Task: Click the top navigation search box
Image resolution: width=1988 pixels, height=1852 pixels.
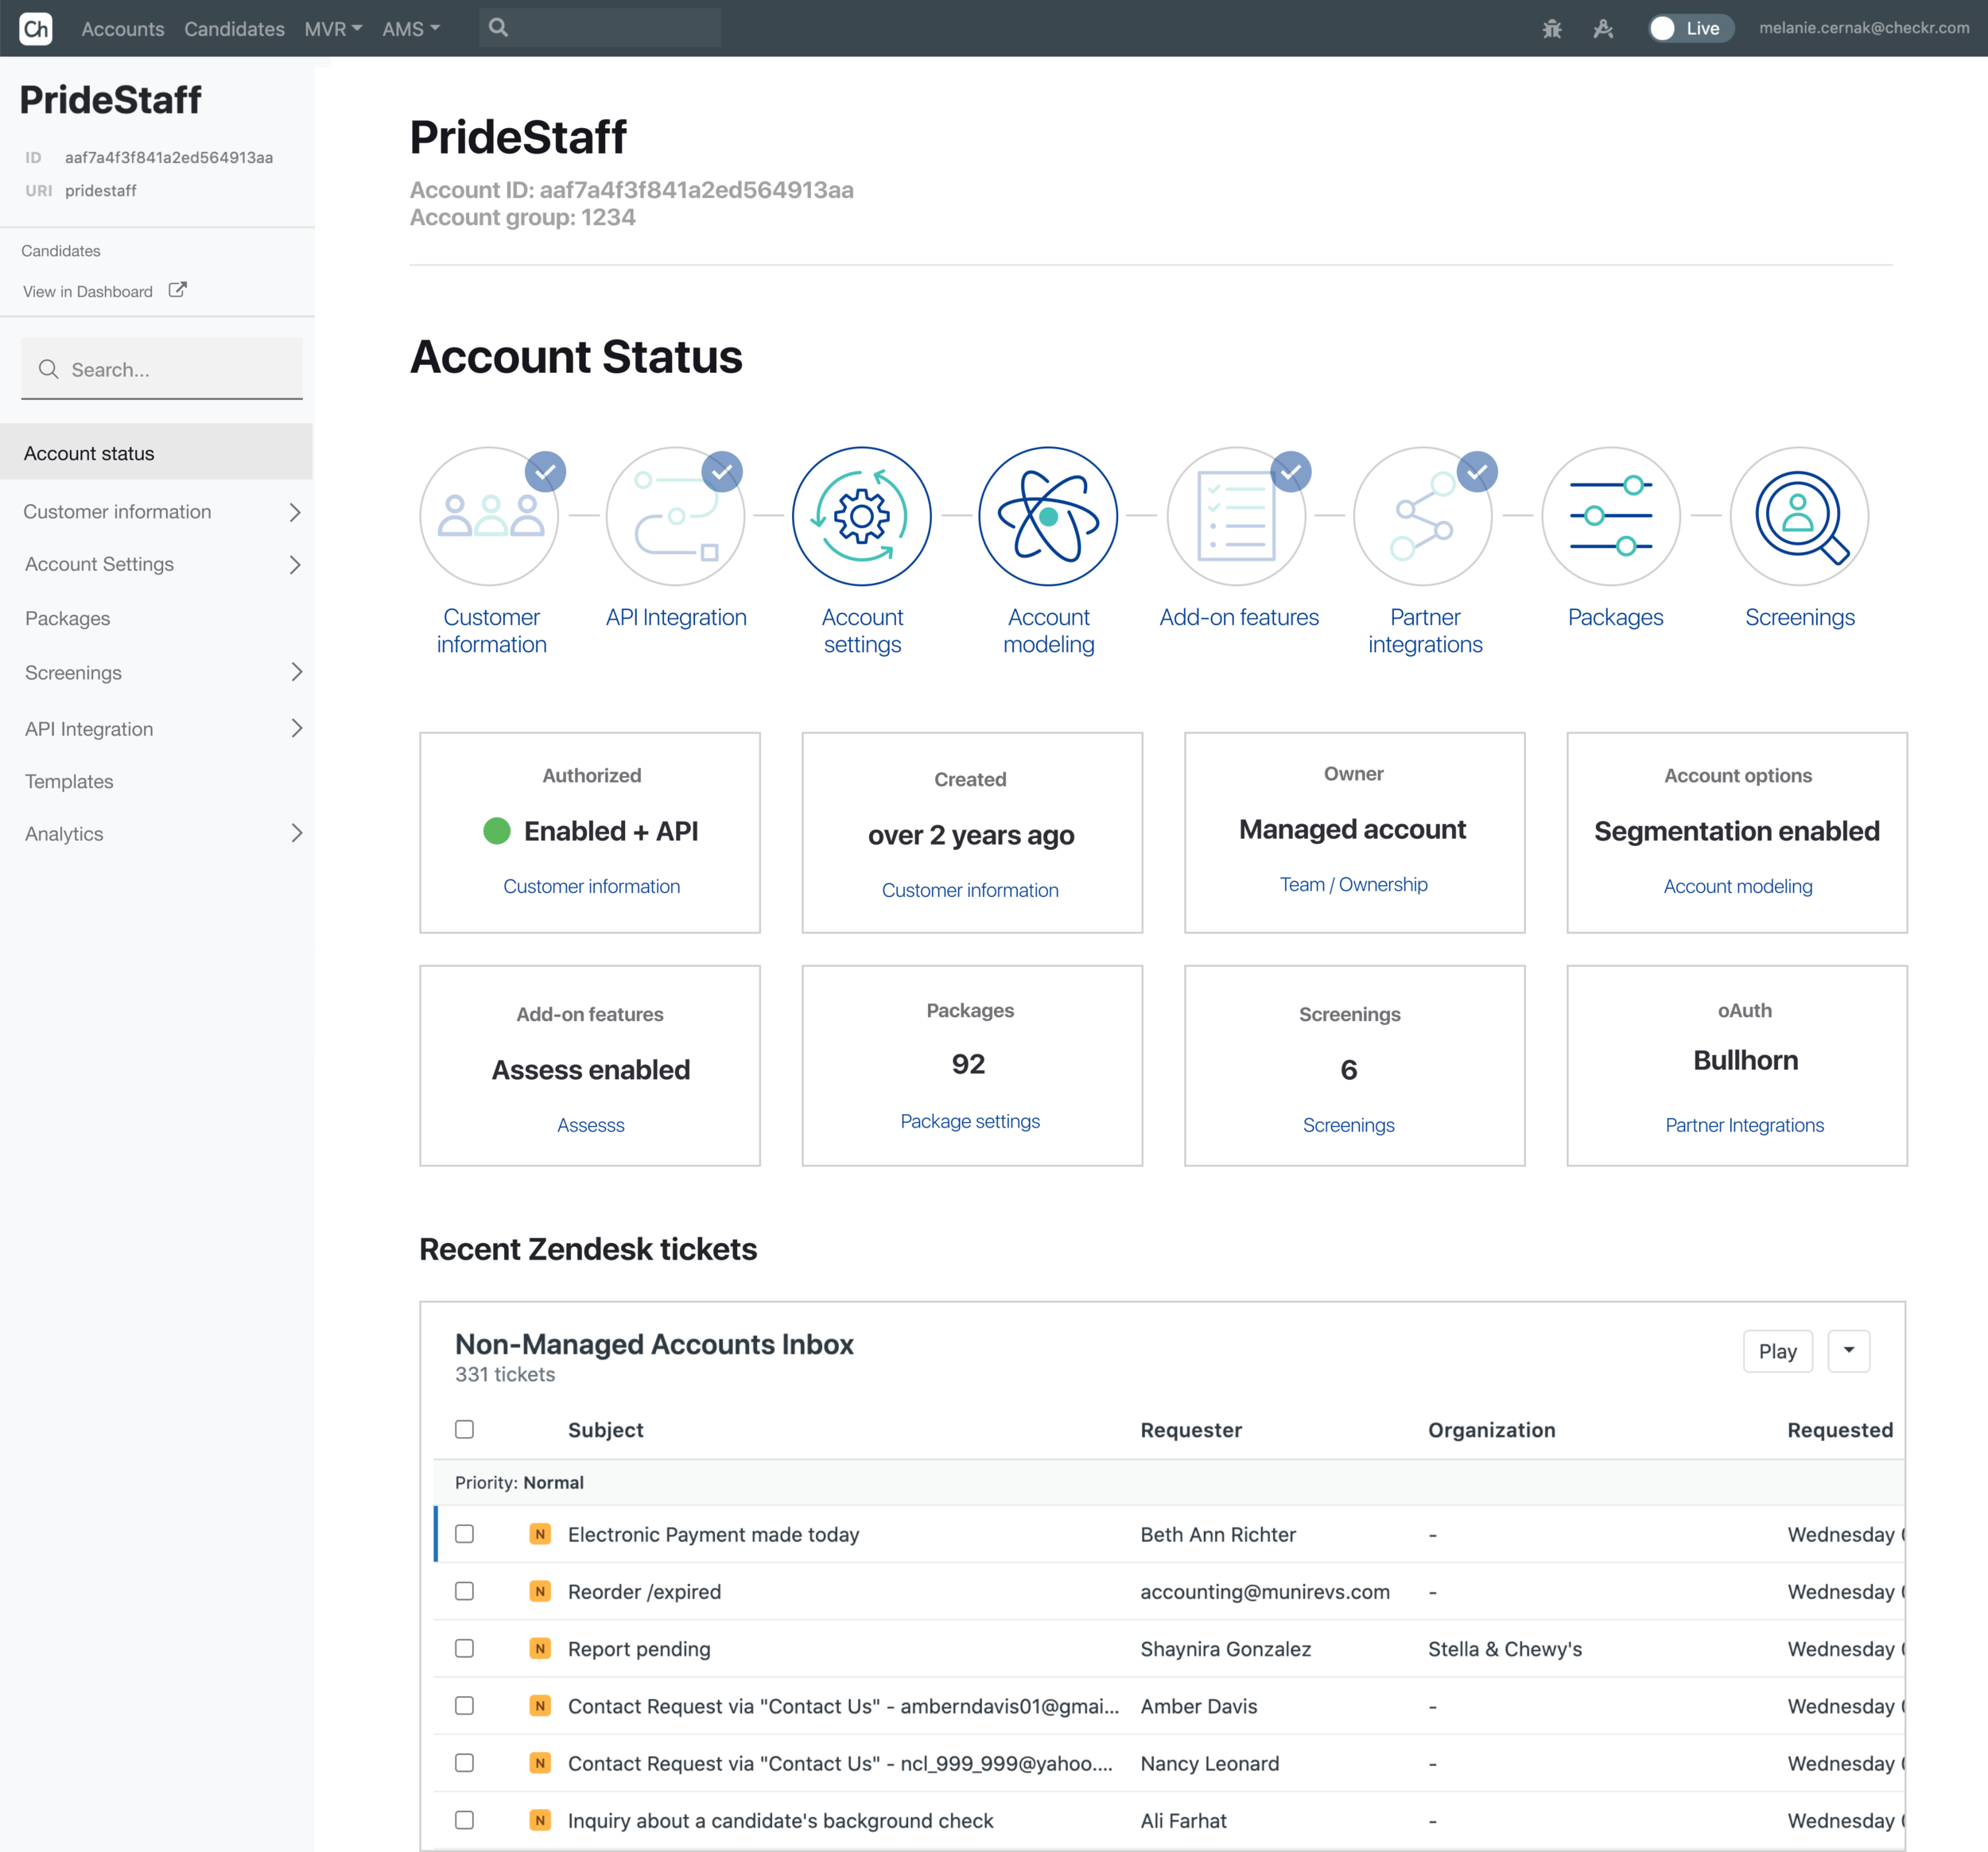Action: coord(600,28)
